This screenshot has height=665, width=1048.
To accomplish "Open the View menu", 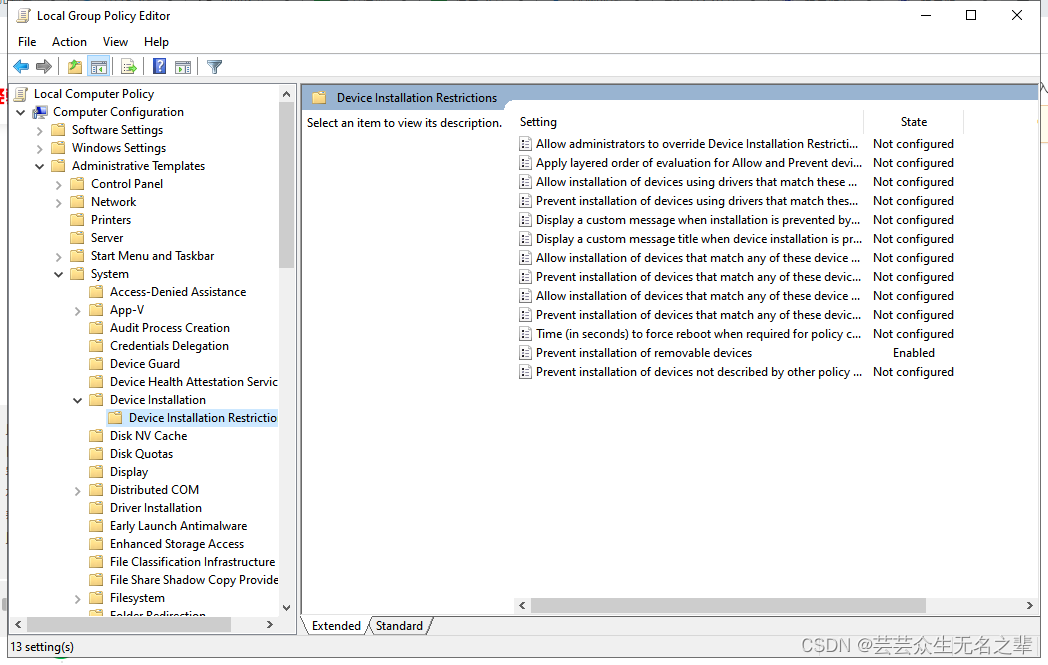I will (x=115, y=42).
